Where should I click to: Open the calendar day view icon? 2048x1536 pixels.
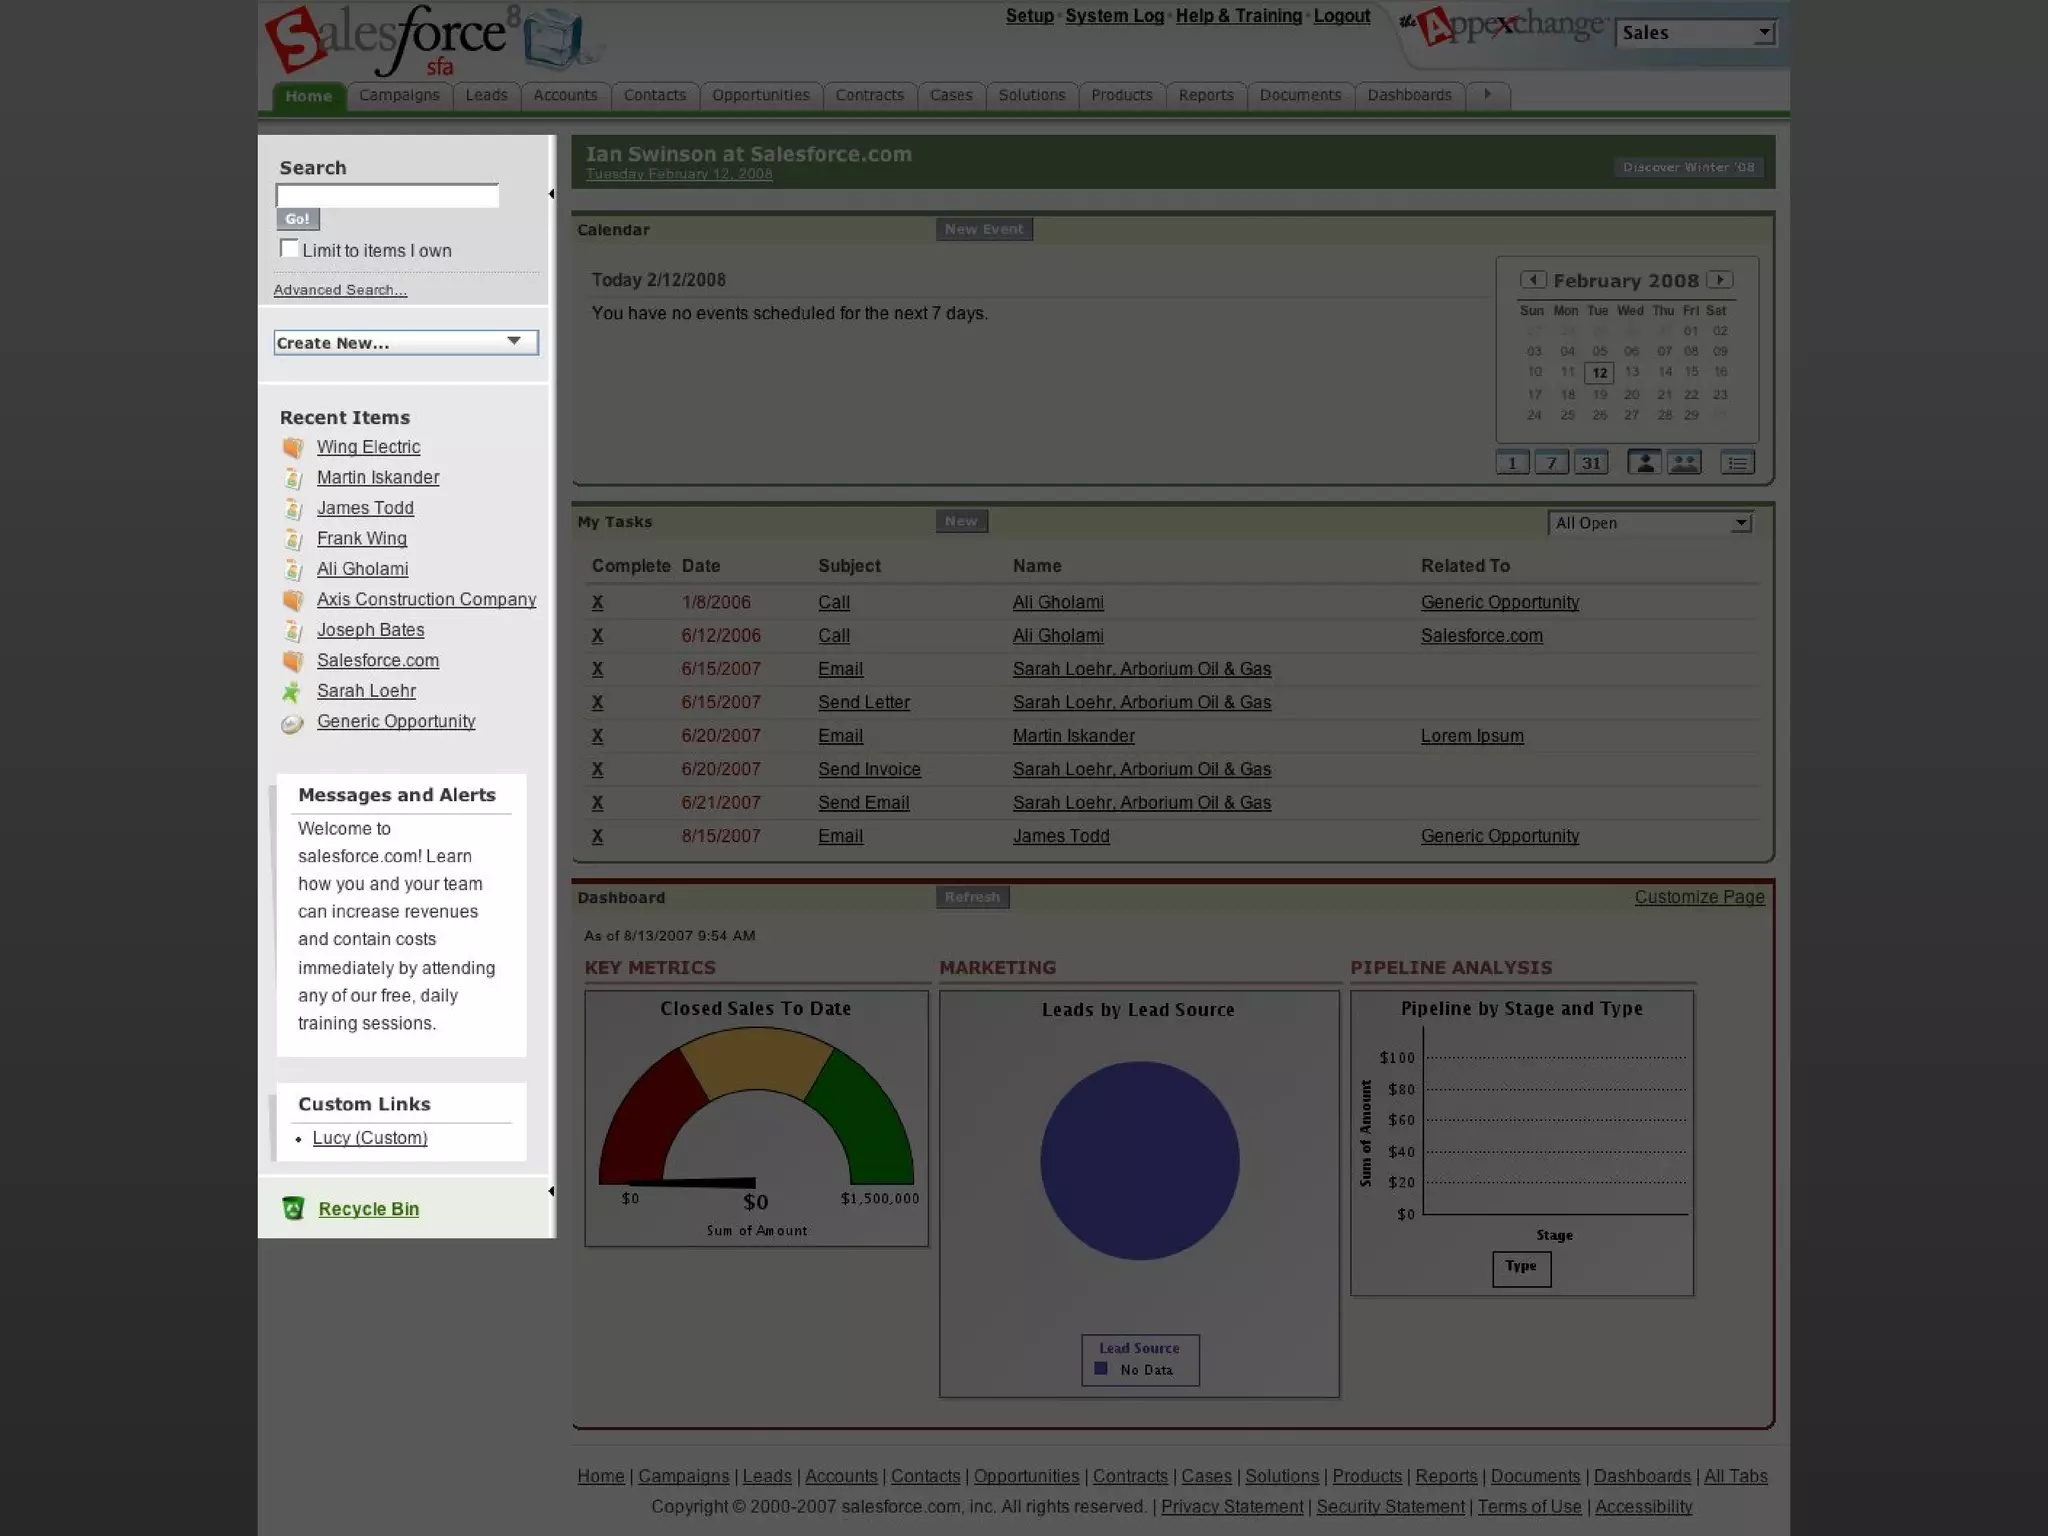pyautogui.click(x=1512, y=463)
